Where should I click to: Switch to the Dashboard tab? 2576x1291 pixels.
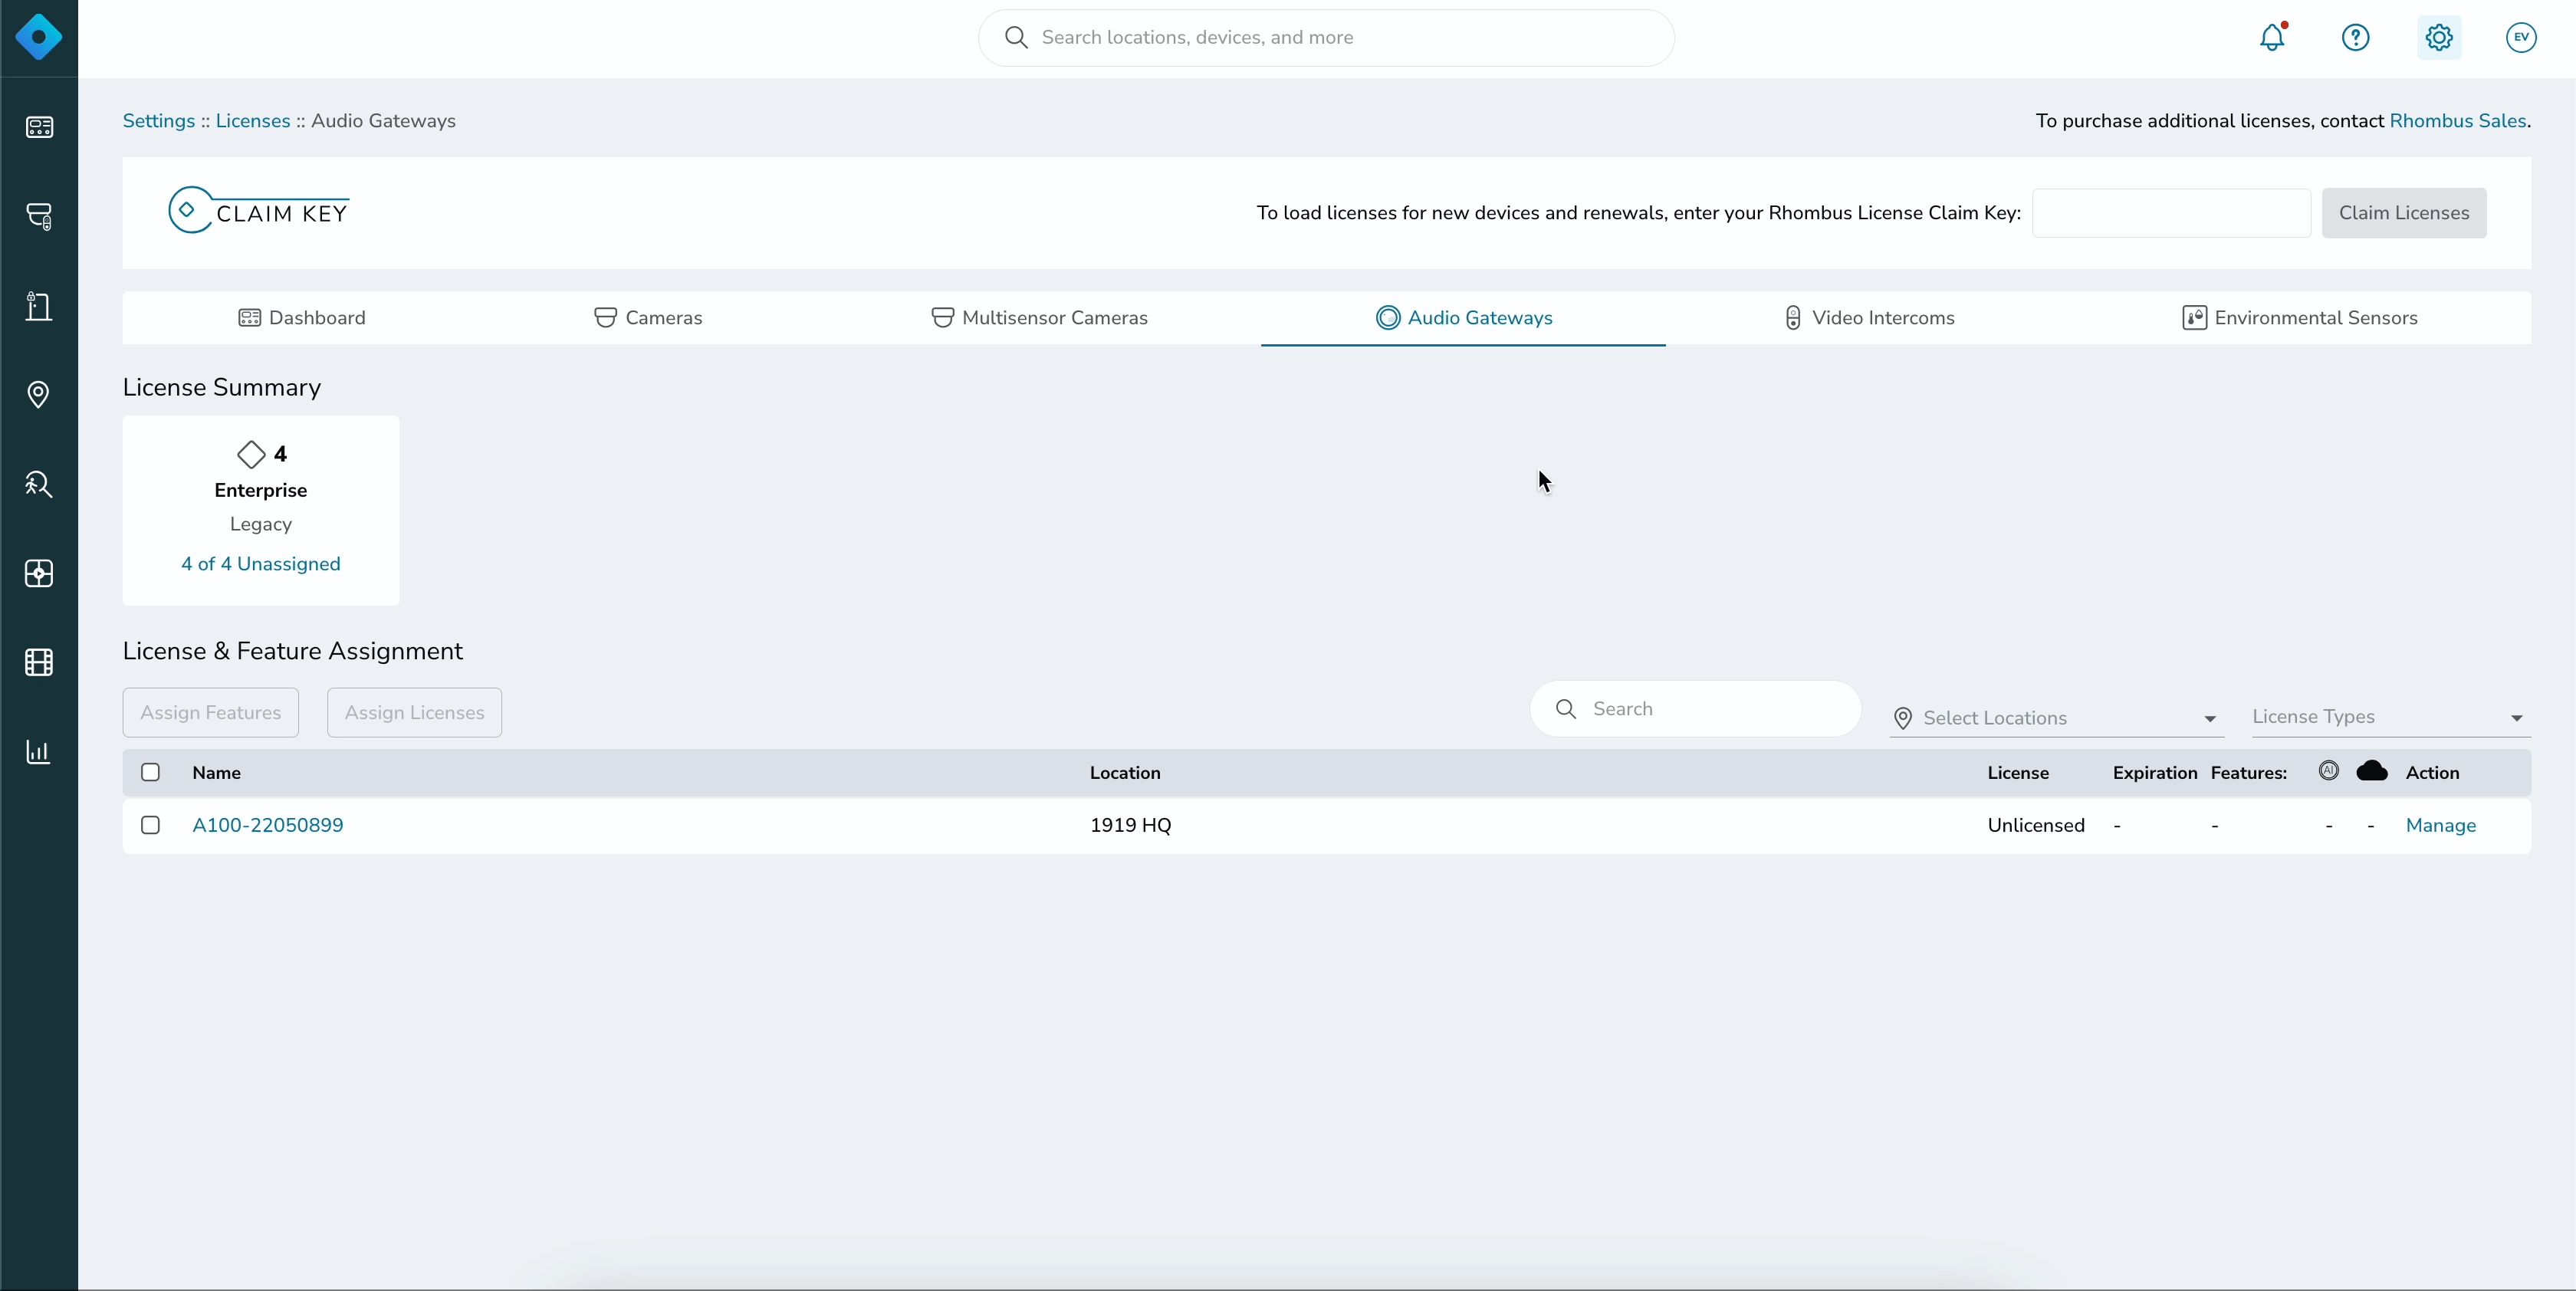[x=302, y=318]
